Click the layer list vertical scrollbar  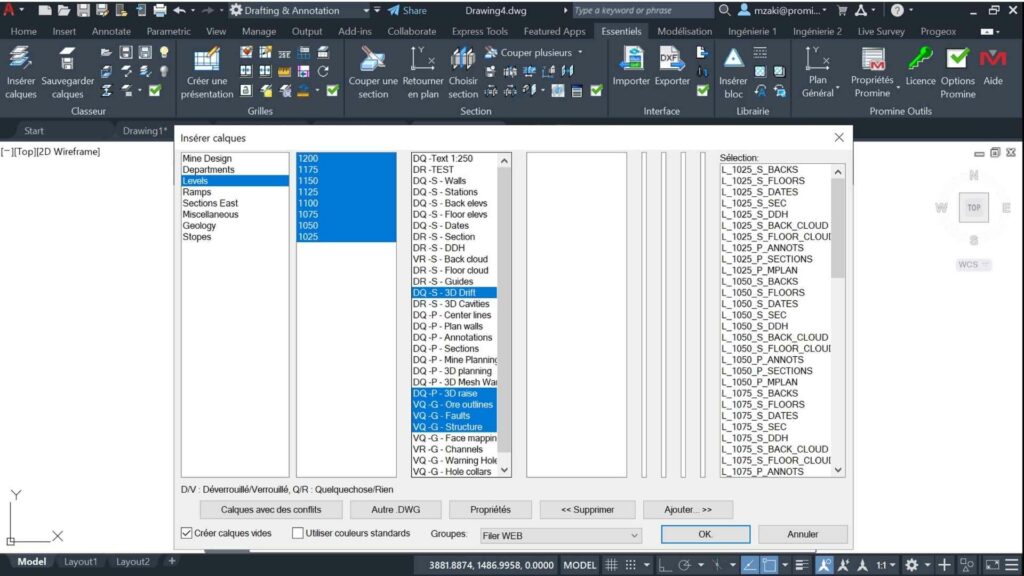click(x=504, y=315)
